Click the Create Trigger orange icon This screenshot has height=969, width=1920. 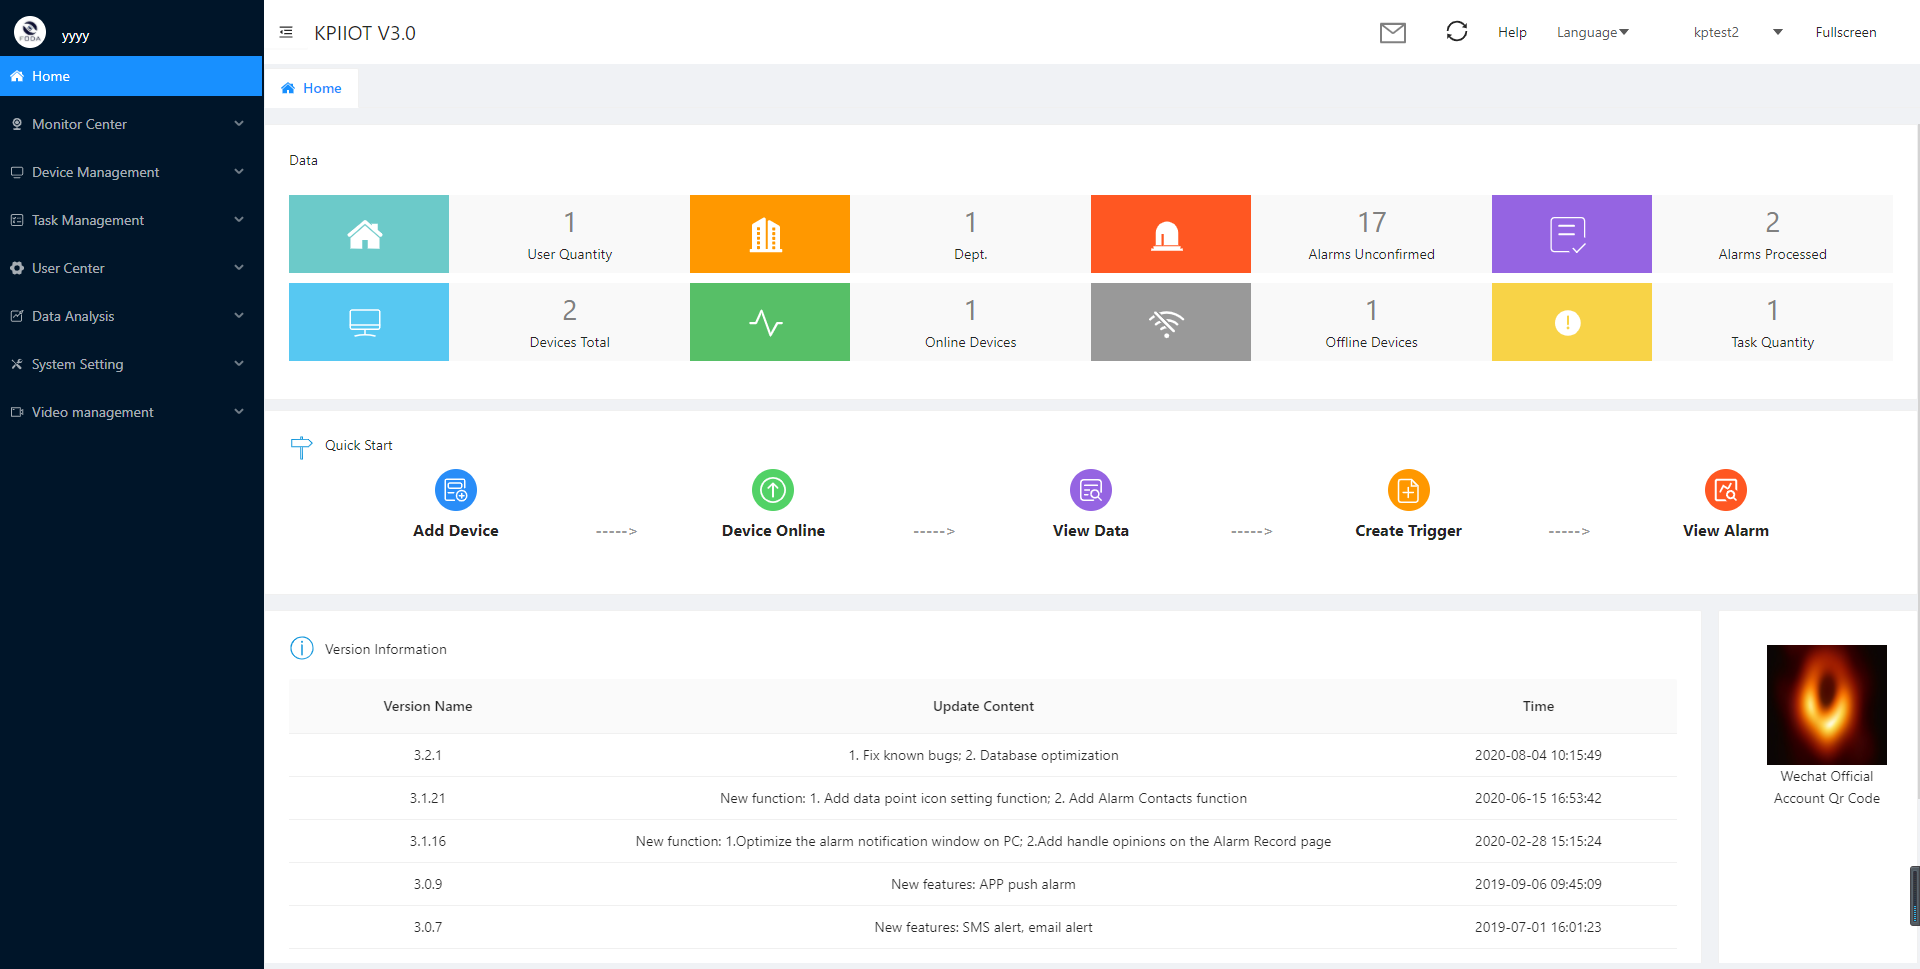click(x=1409, y=490)
